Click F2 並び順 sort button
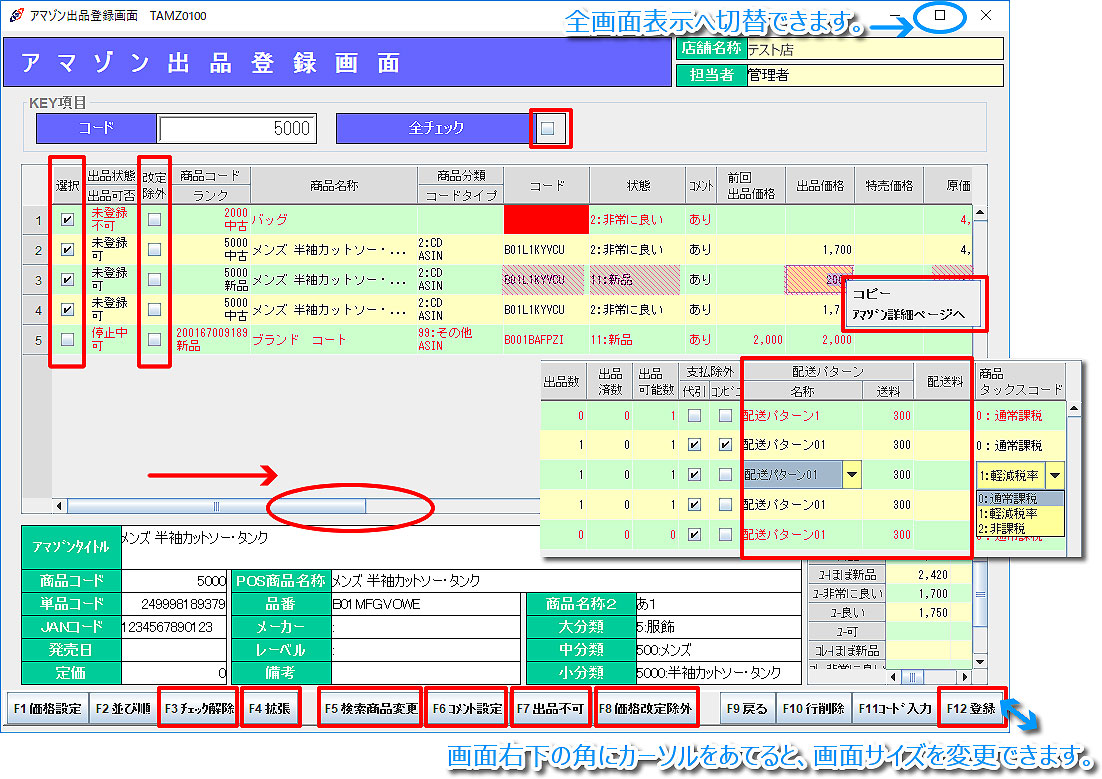Image resolution: width=1102 pixels, height=779 pixels. (123, 709)
